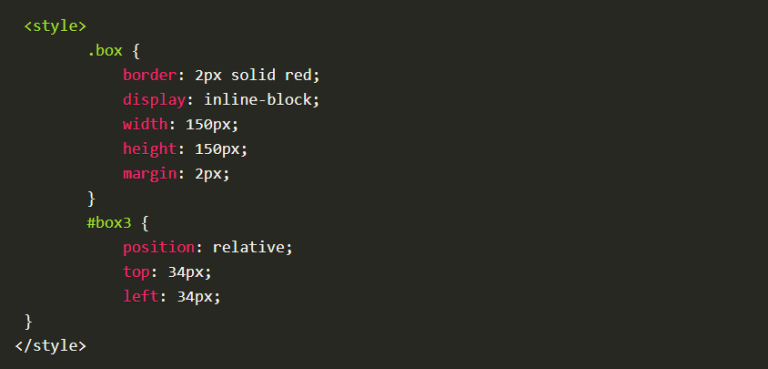Click the width property name
The height and width of the screenshot is (369, 768).
(145, 124)
